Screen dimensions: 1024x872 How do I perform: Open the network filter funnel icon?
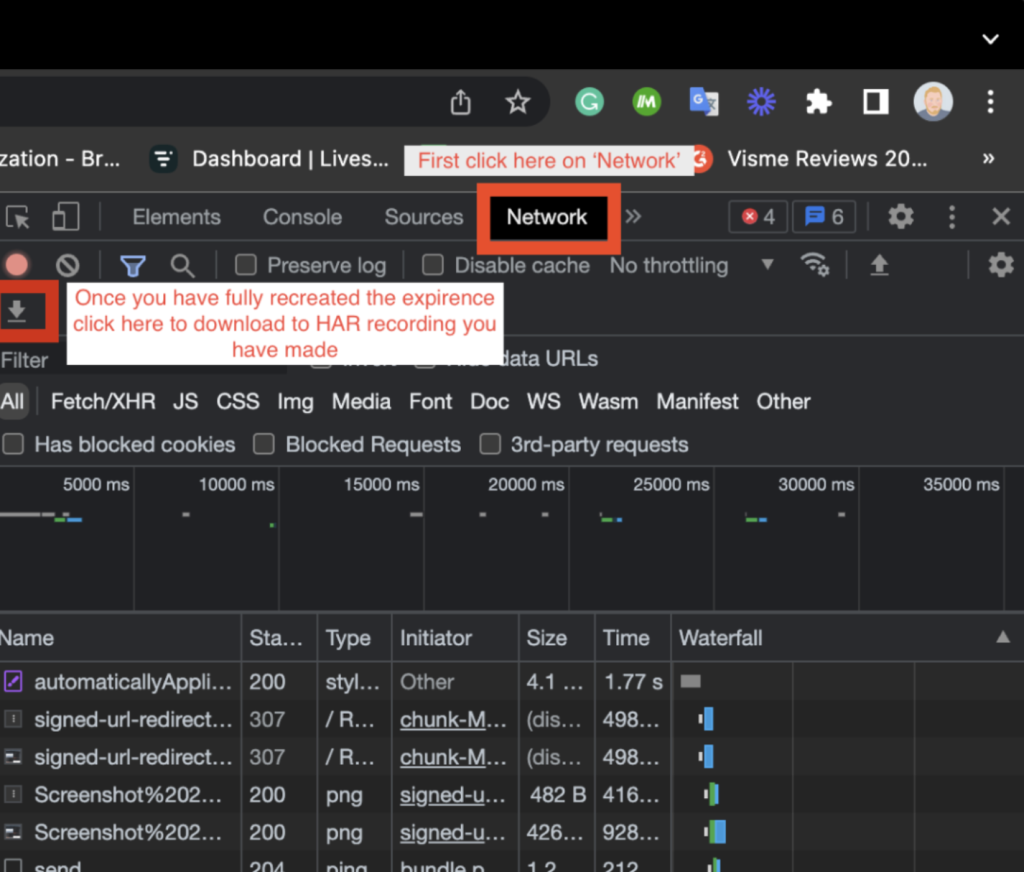pyautogui.click(x=133, y=265)
